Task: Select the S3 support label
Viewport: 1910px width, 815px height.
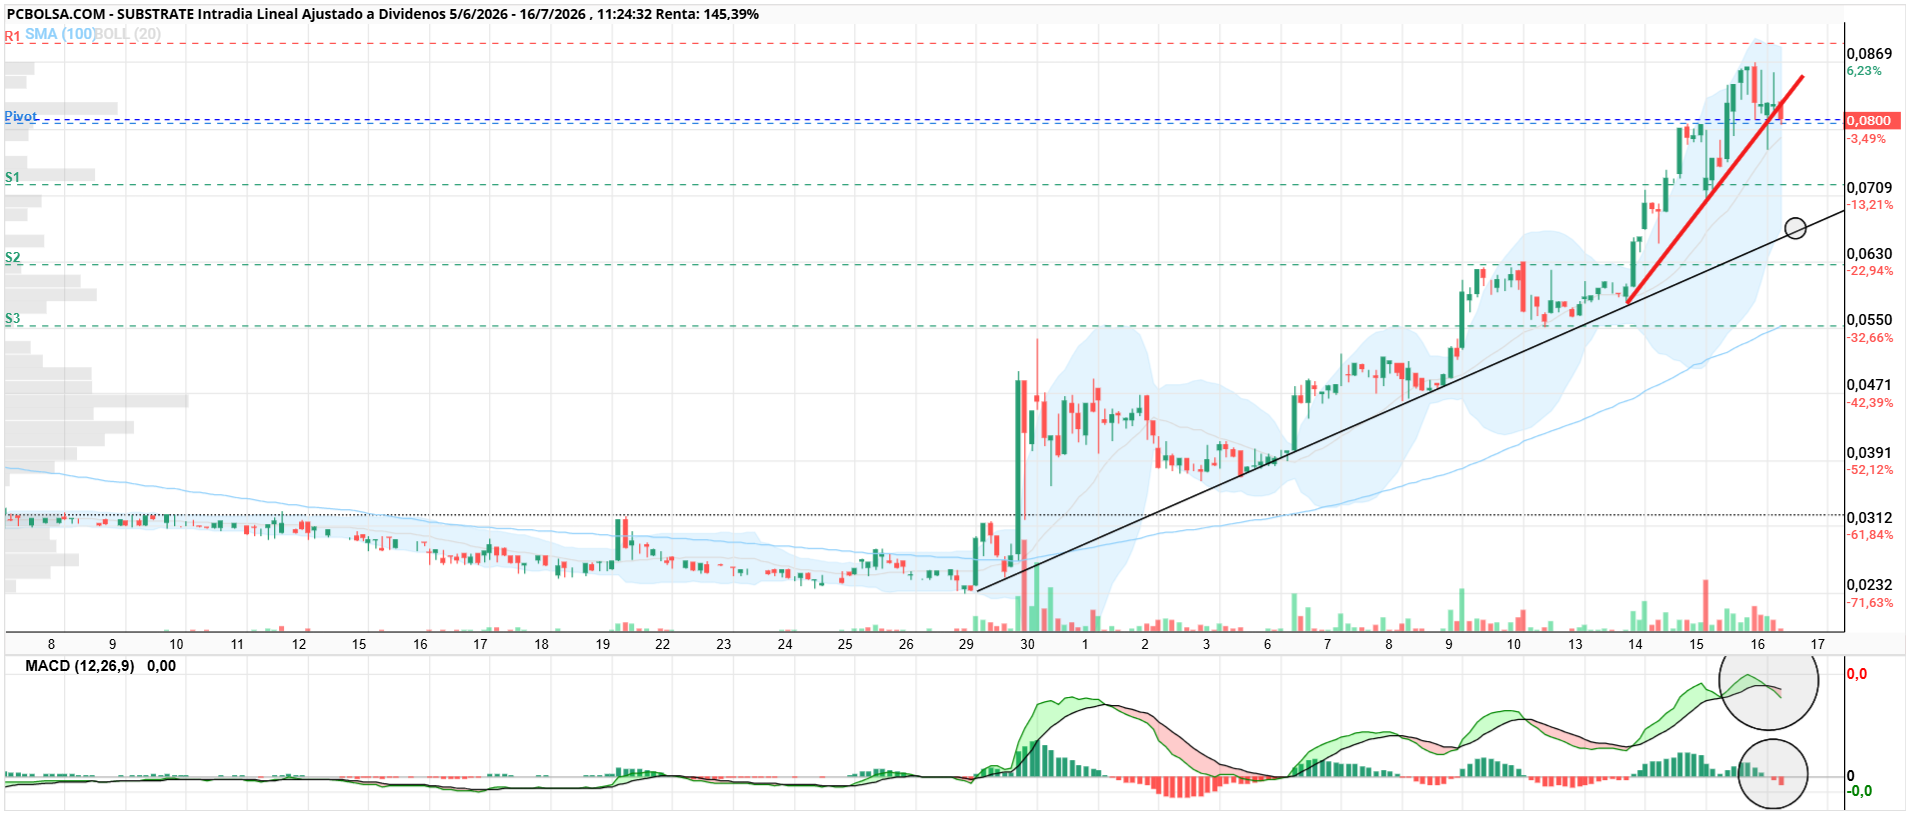Action: click(x=12, y=318)
